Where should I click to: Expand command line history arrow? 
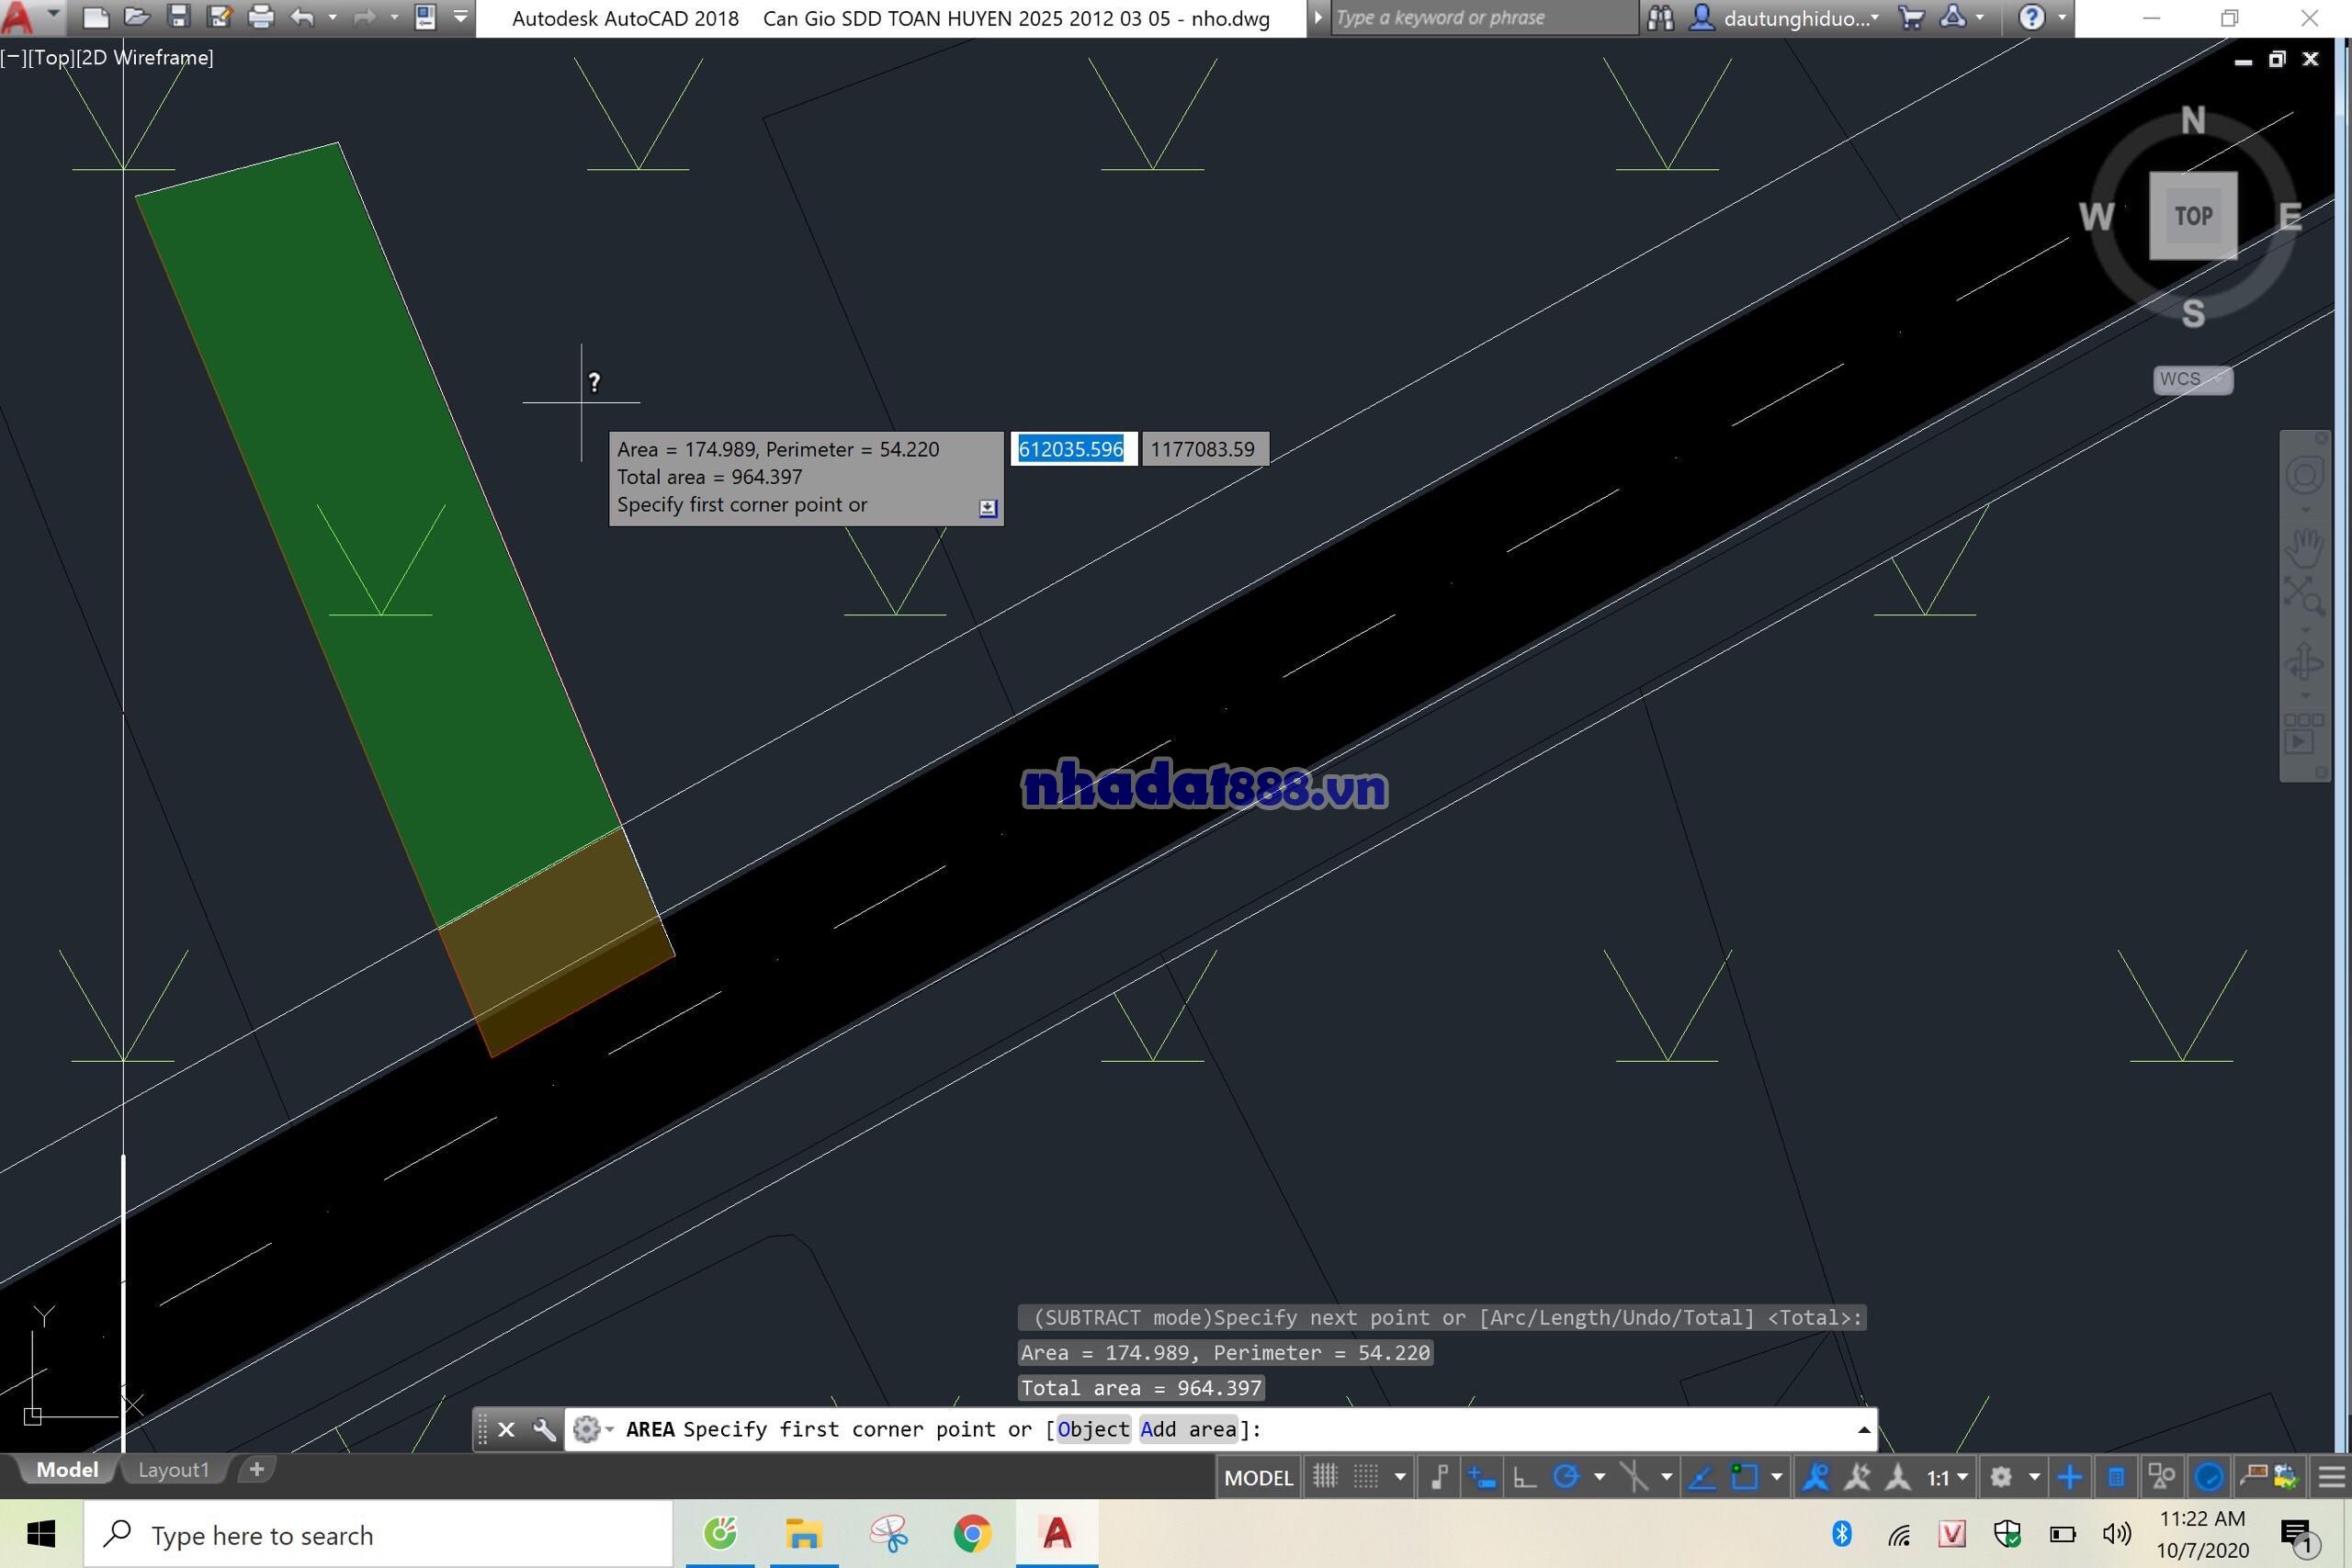[x=1864, y=1430]
